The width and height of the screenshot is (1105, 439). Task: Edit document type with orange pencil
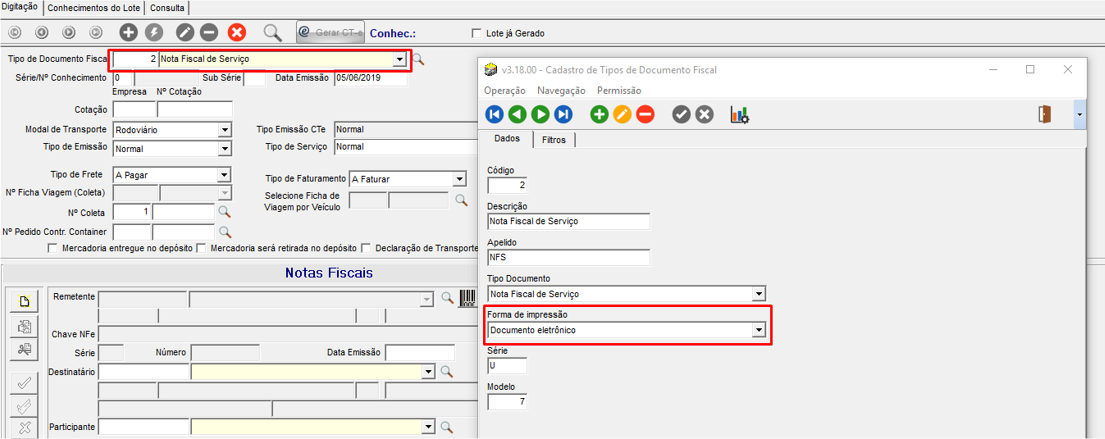(622, 114)
